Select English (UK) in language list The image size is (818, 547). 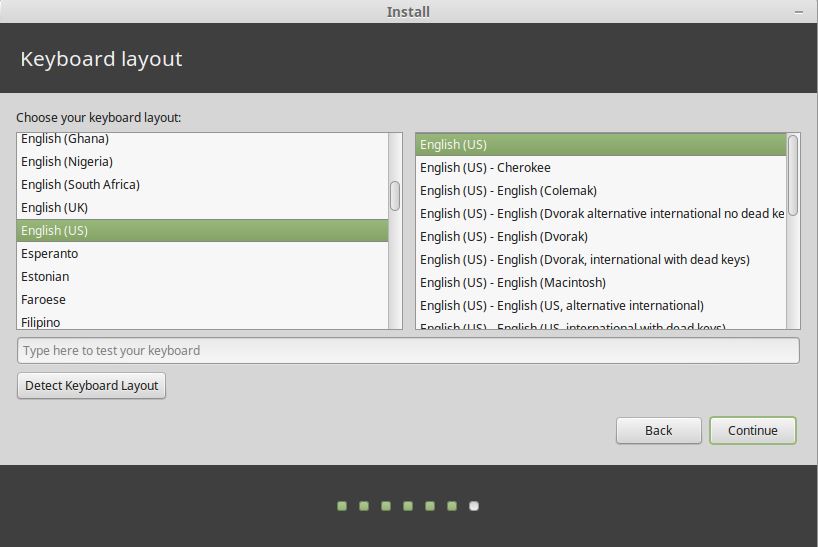(x=55, y=208)
